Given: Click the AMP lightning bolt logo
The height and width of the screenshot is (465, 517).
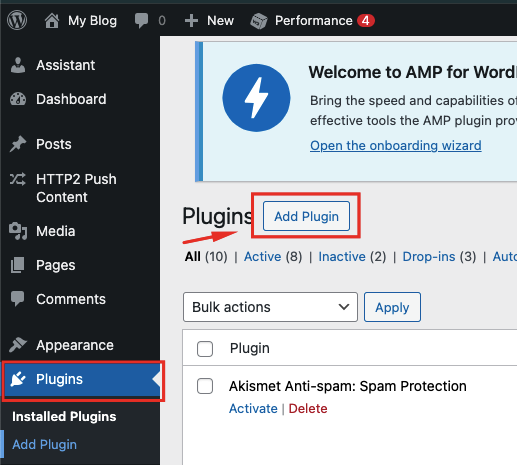Looking at the screenshot, I should point(256,98).
